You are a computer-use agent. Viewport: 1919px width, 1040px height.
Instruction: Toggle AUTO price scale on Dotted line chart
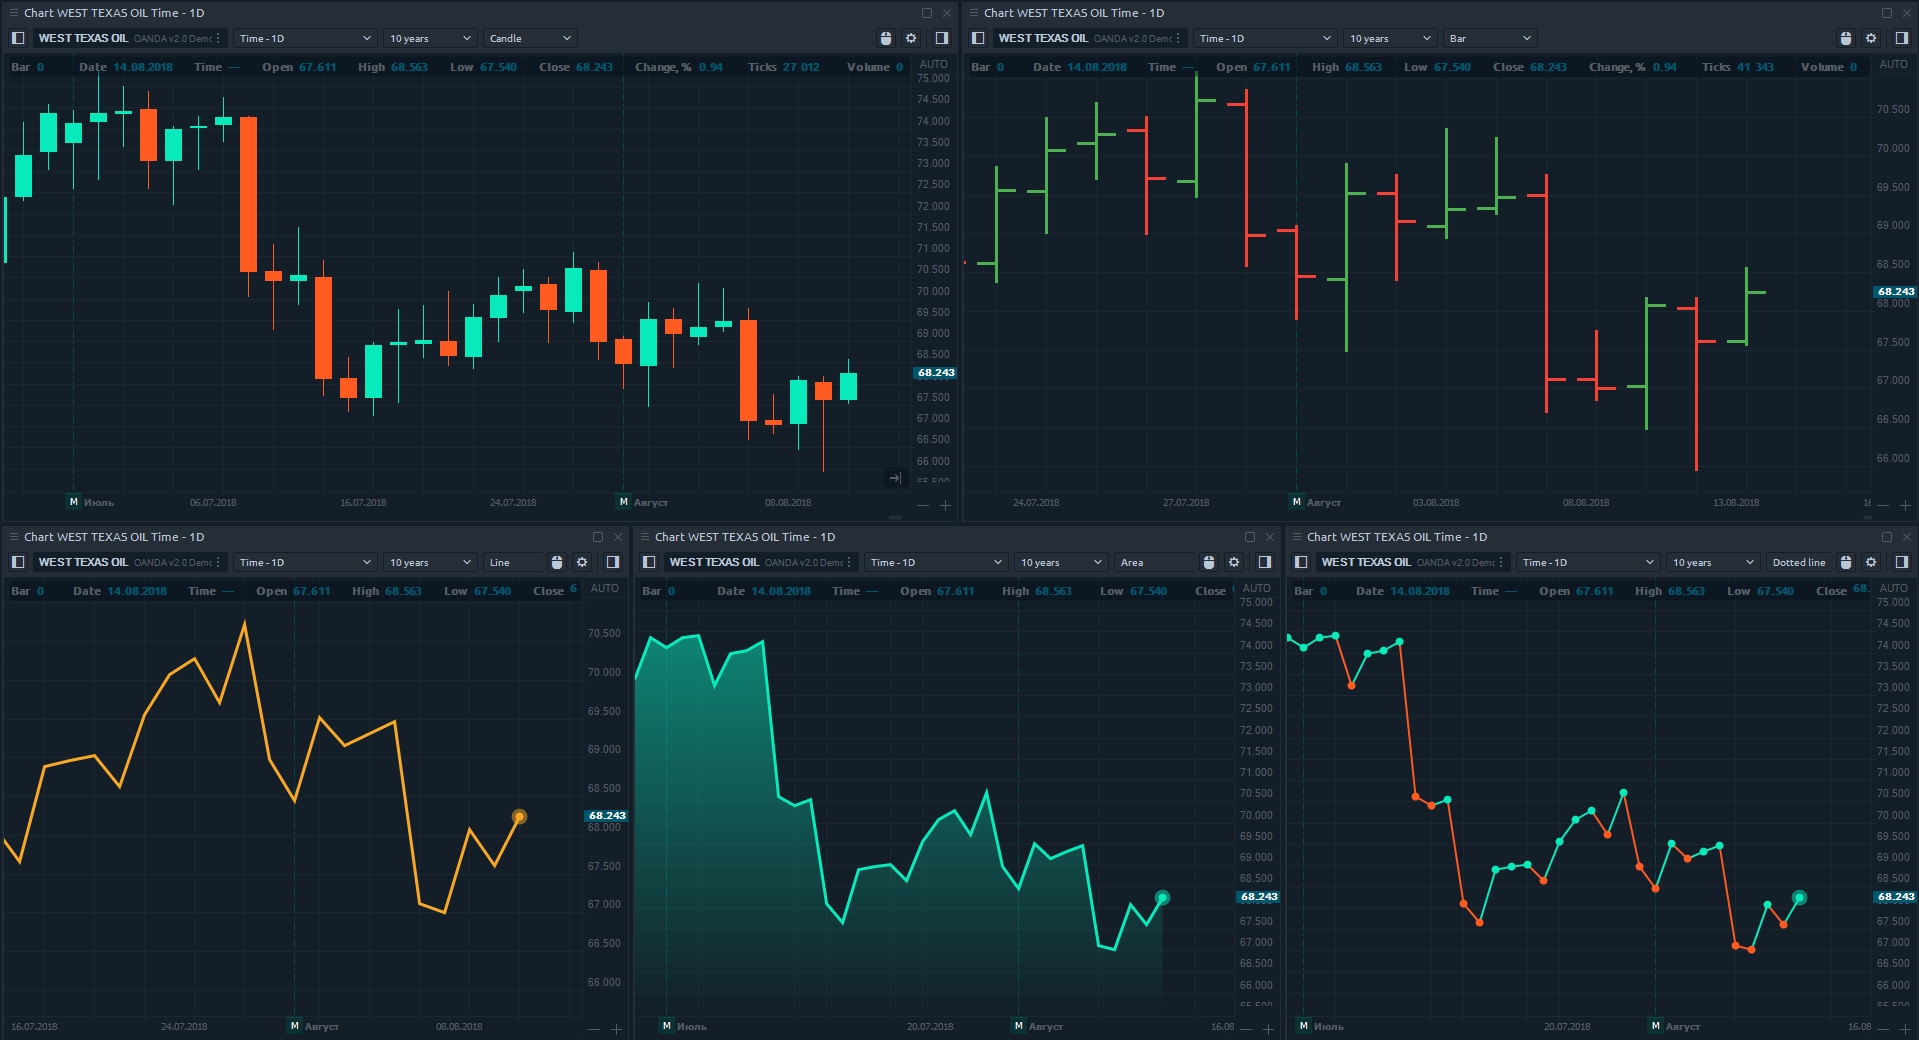point(1893,588)
